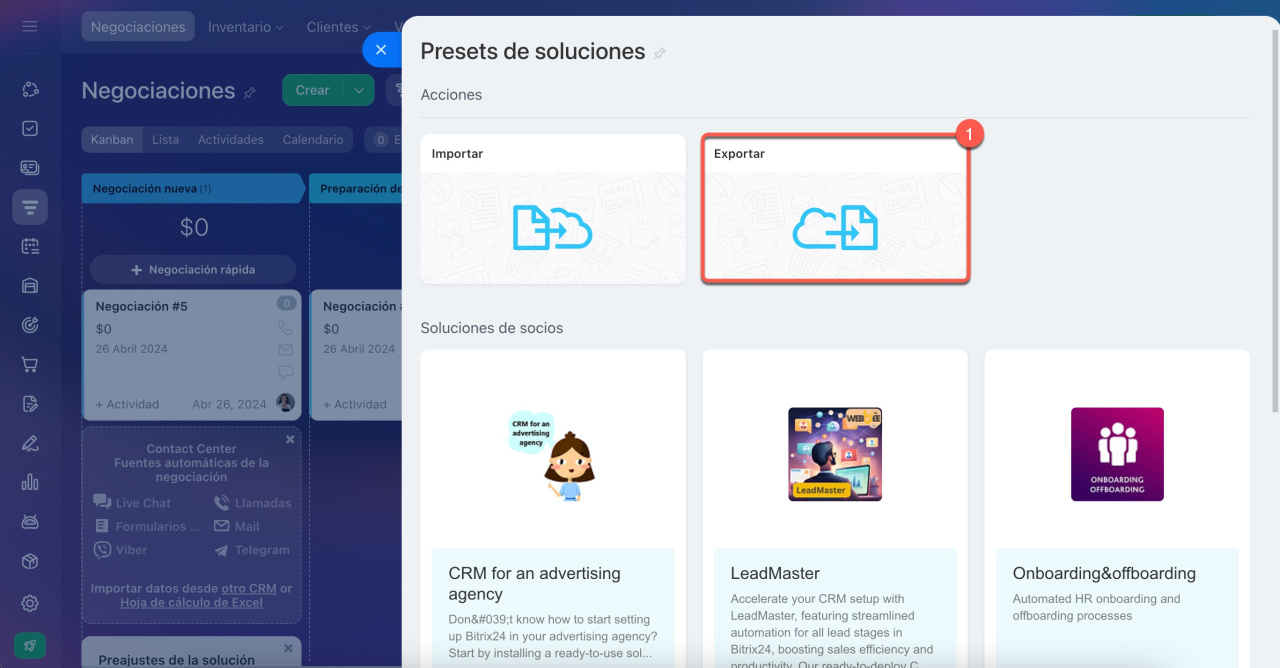
Task: Close the Preajustes de la solución block
Action: (x=290, y=648)
